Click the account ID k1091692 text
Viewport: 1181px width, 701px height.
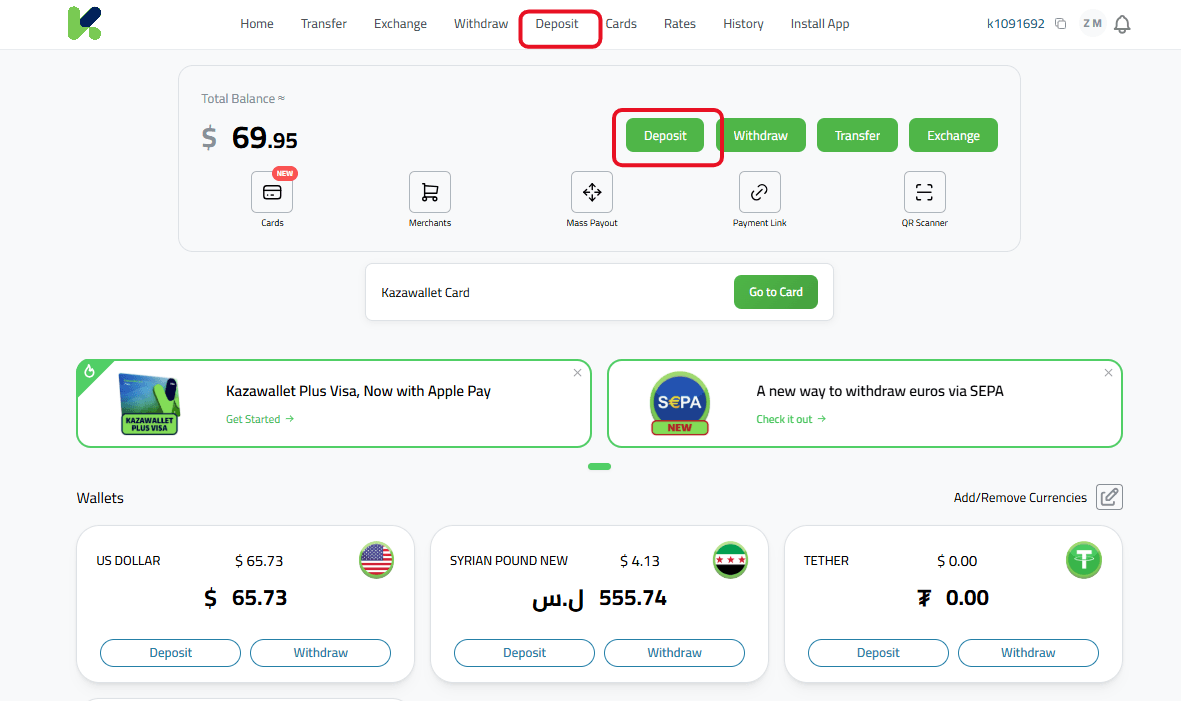point(1016,24)
